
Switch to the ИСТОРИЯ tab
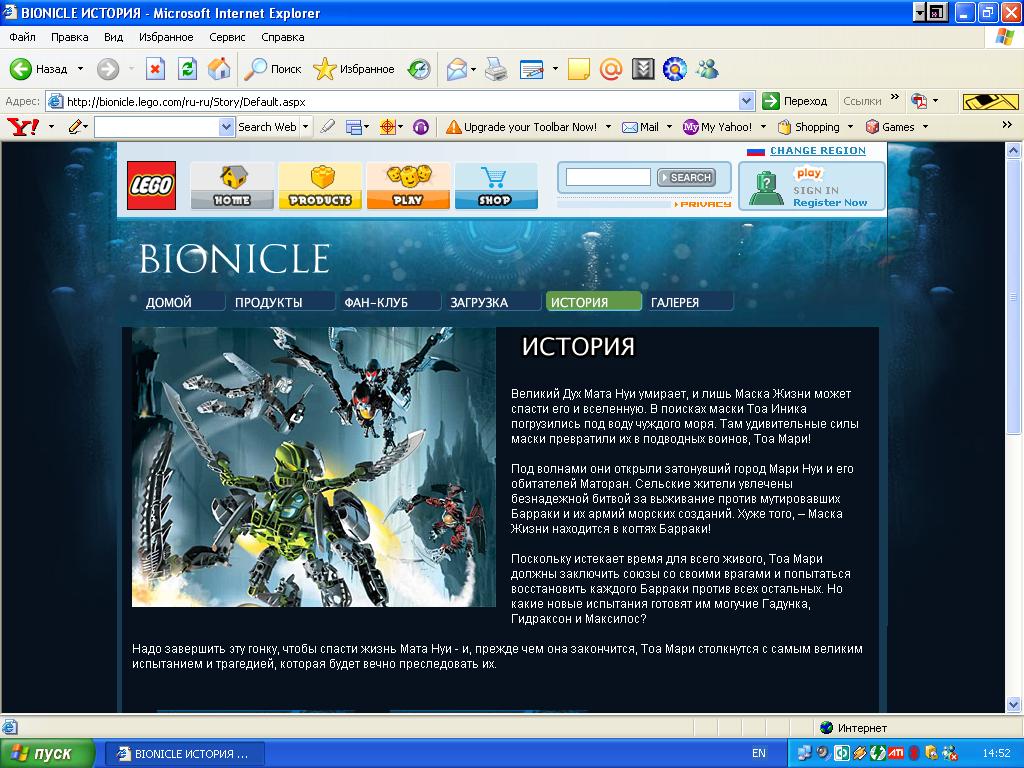(x=594, y=301)
